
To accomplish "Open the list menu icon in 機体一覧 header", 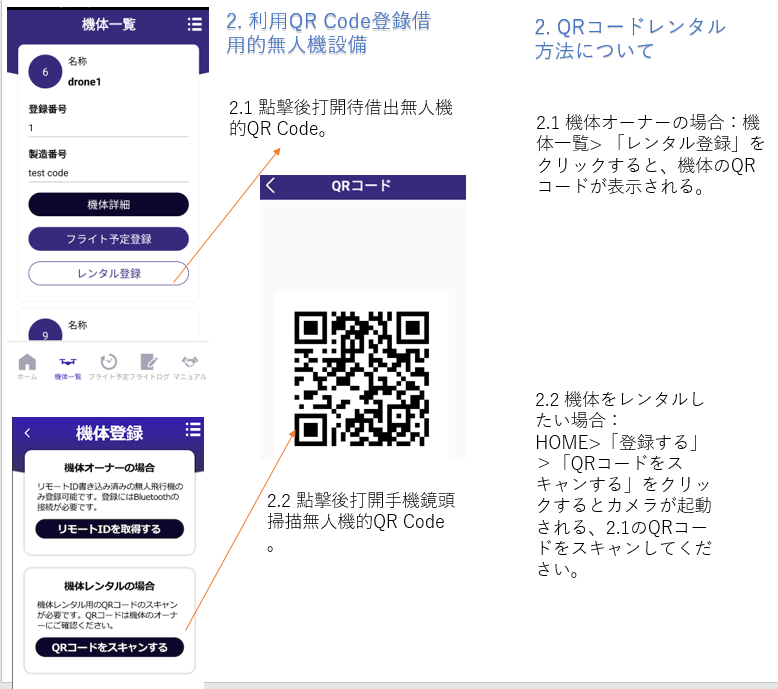I will pyautogui.click(x=194, y=24).
